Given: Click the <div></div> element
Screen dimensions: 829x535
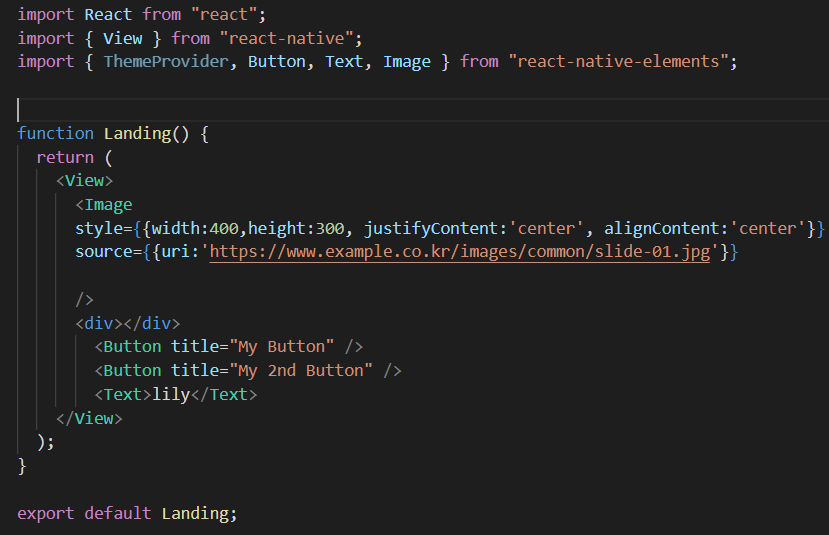Looking at the screenshot, I should click(x=127, y=323).
